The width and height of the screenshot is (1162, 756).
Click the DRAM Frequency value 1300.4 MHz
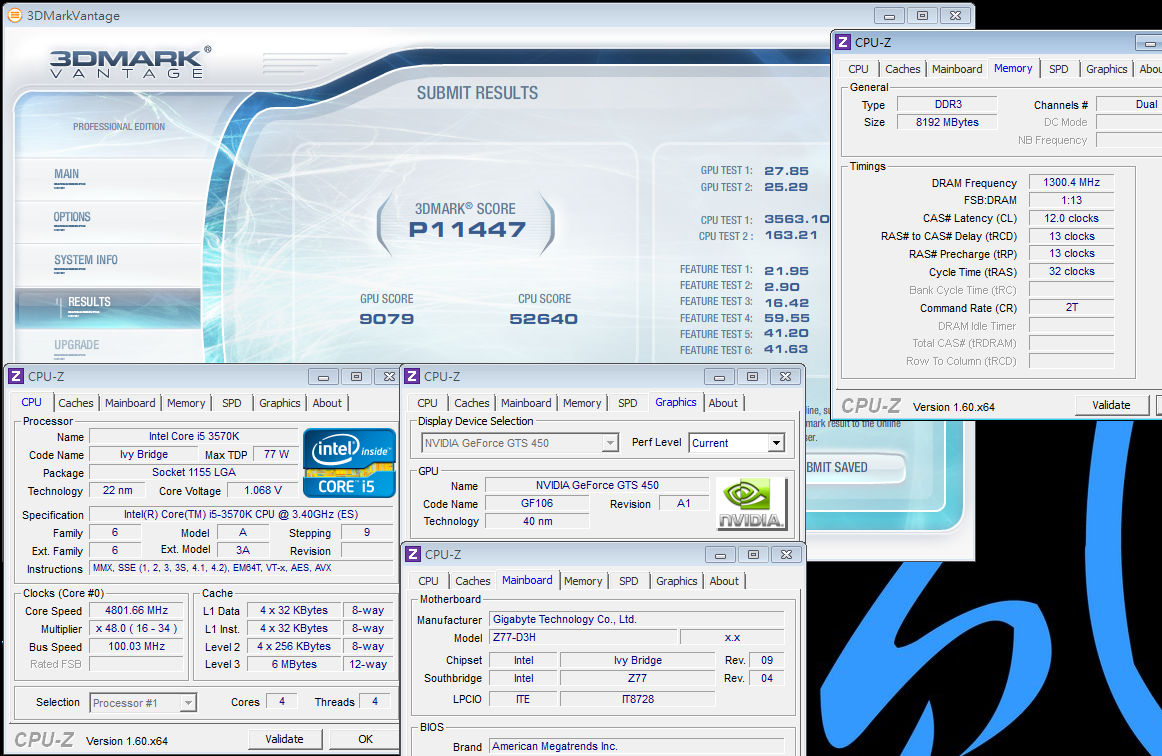click(x=1072, y=182)
